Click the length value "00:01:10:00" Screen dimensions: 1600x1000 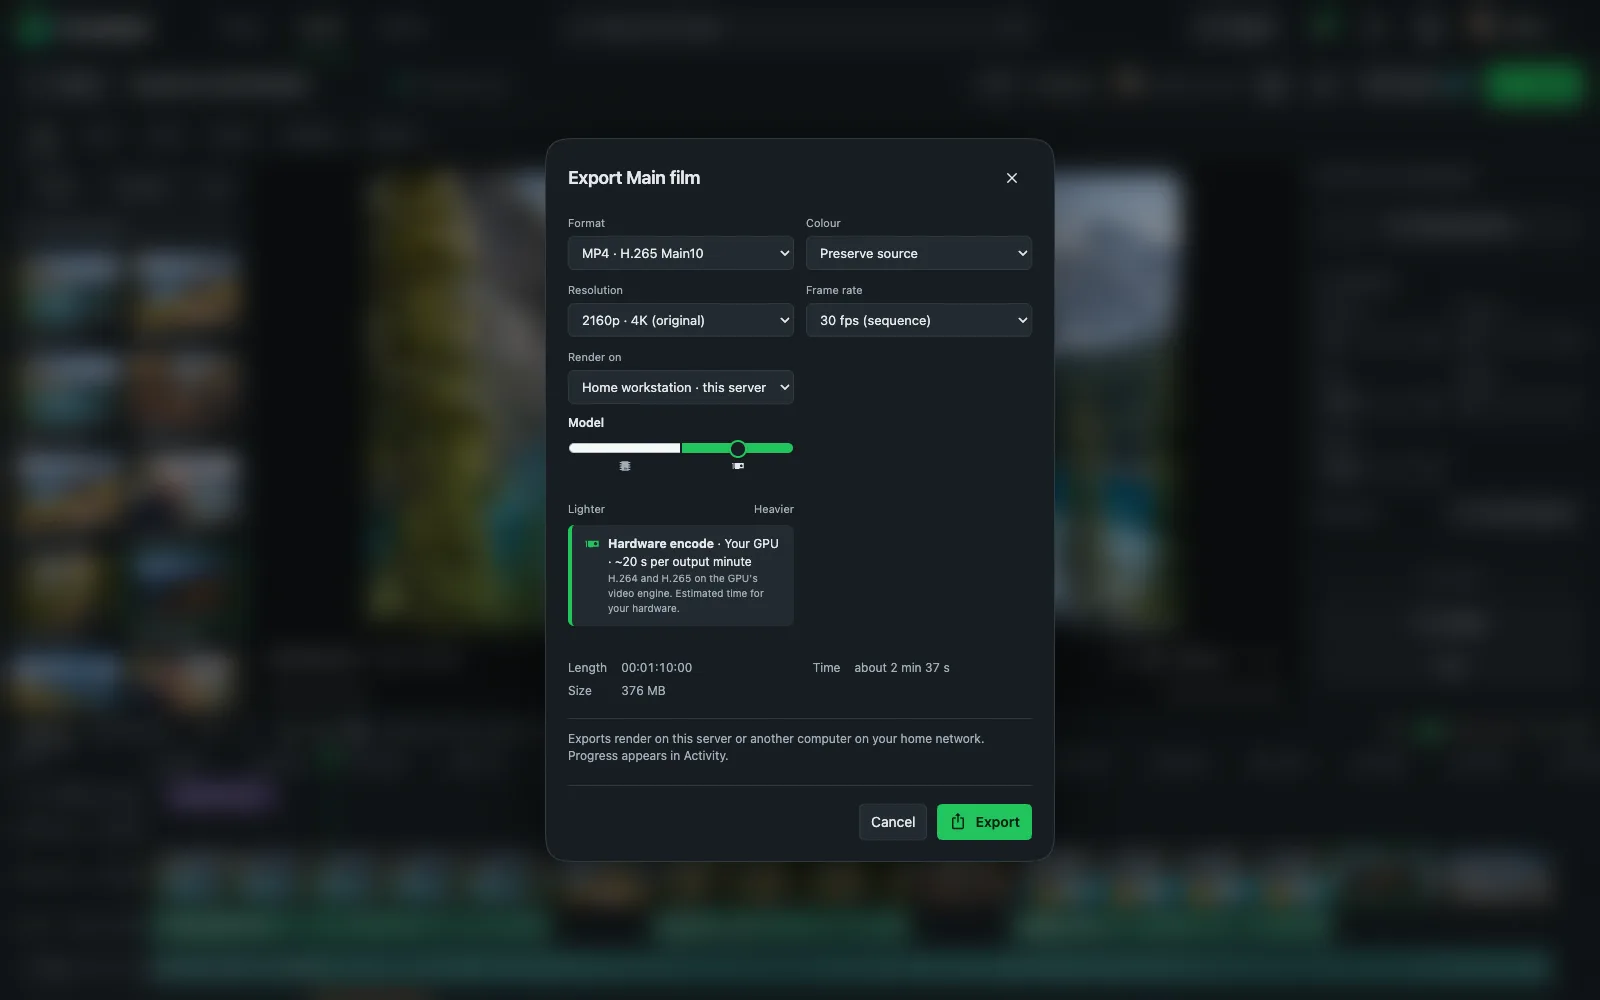click(x=656, y=668)
